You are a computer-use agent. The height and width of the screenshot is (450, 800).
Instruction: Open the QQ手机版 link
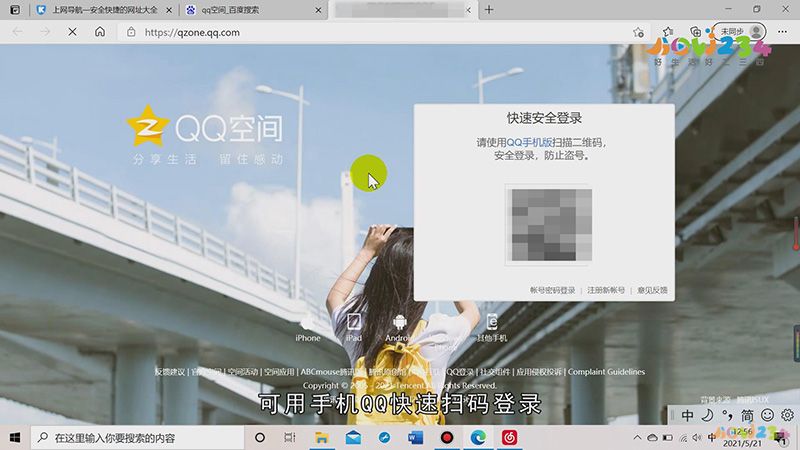tap(530, 142)
